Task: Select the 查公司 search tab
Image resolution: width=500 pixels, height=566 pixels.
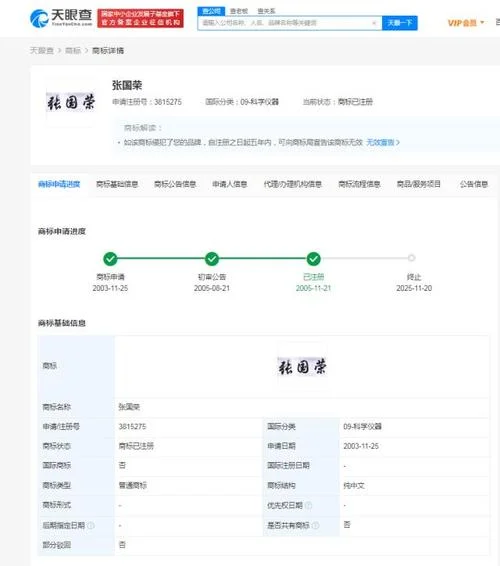Action: click(x=211, y=11)
